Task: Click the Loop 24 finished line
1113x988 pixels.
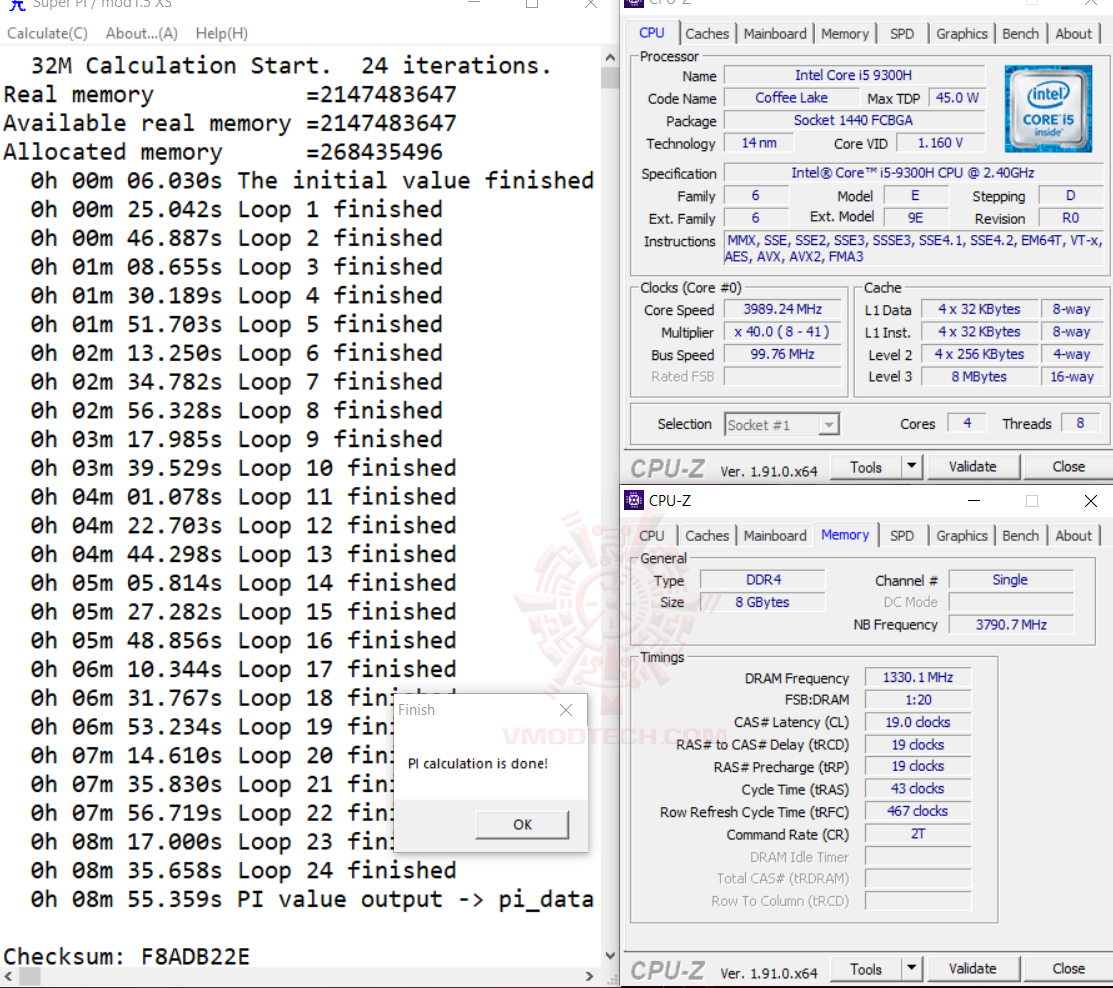Action: 243,870
